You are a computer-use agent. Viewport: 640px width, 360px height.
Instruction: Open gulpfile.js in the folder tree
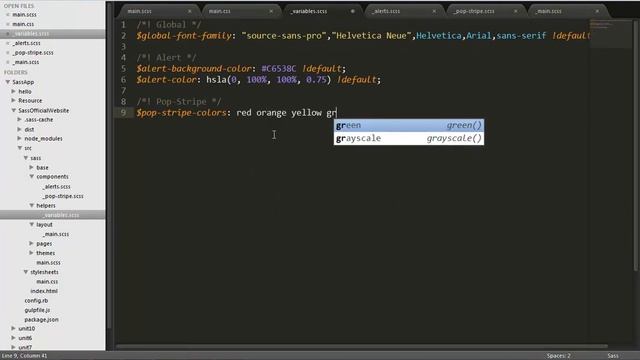tap(37, 310)
